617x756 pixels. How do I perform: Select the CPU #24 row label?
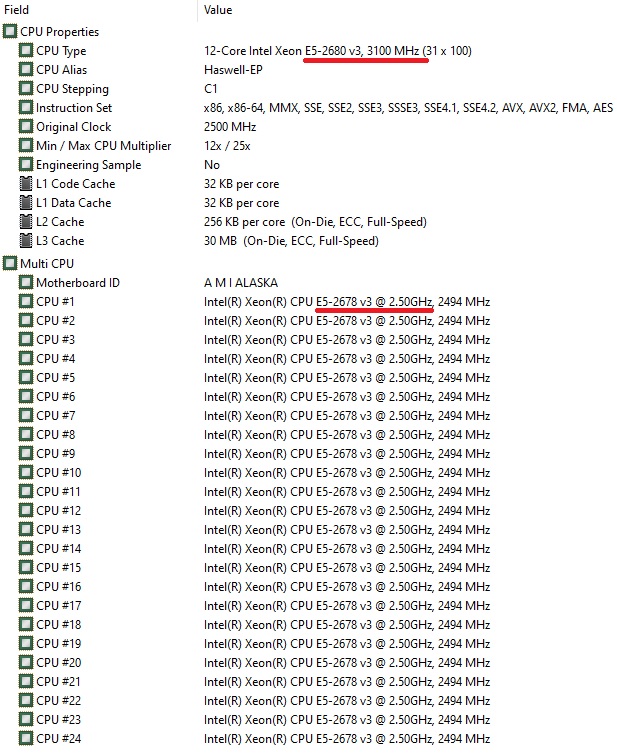pos(58,738)
